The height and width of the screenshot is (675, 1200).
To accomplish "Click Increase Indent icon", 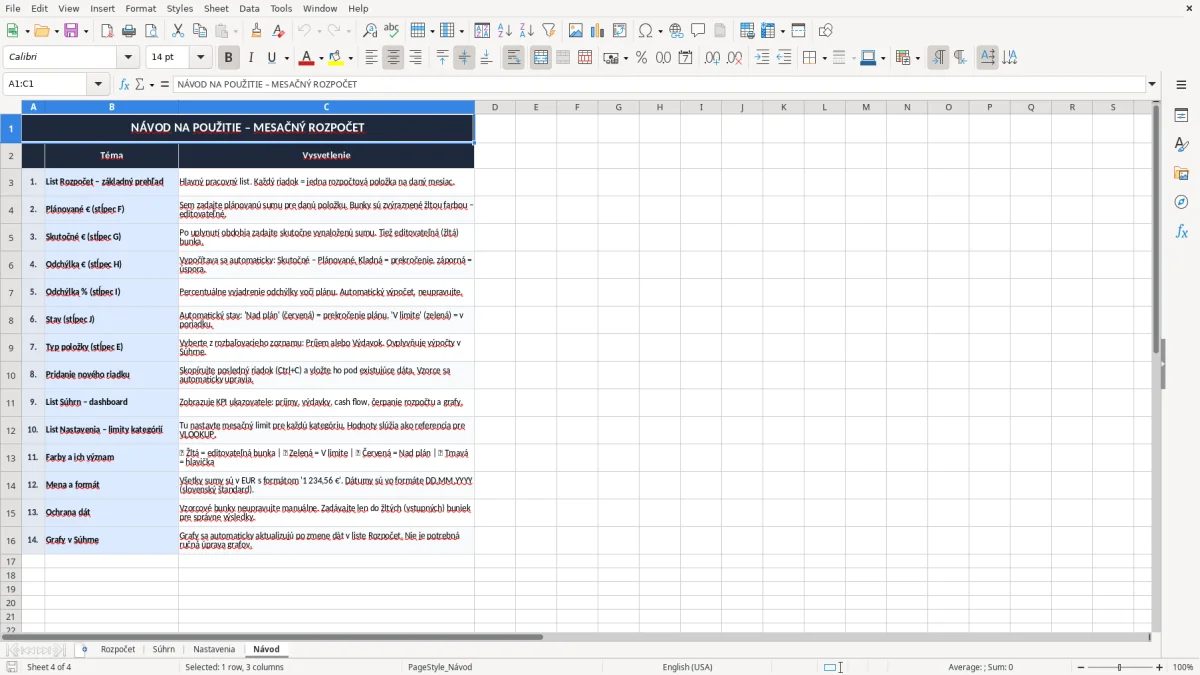I will tap(762, 58).
